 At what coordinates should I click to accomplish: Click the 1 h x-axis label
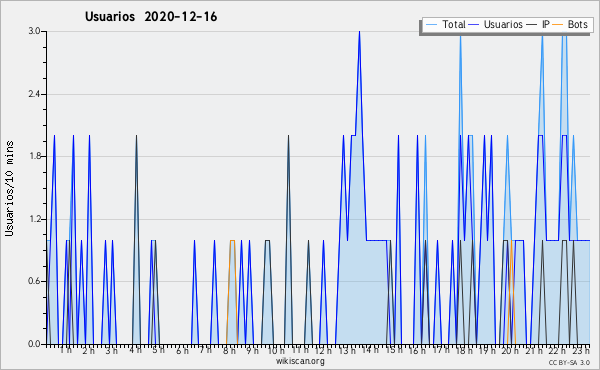click(65, 350)
